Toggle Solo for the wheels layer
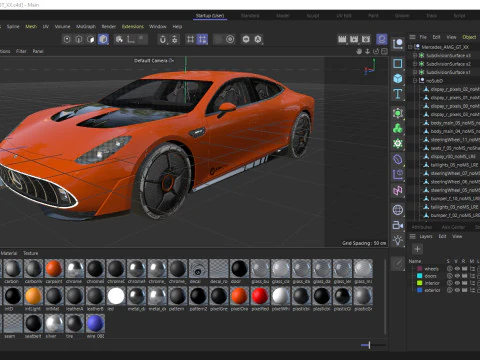 pyautogui.click(x=449, y=269)
